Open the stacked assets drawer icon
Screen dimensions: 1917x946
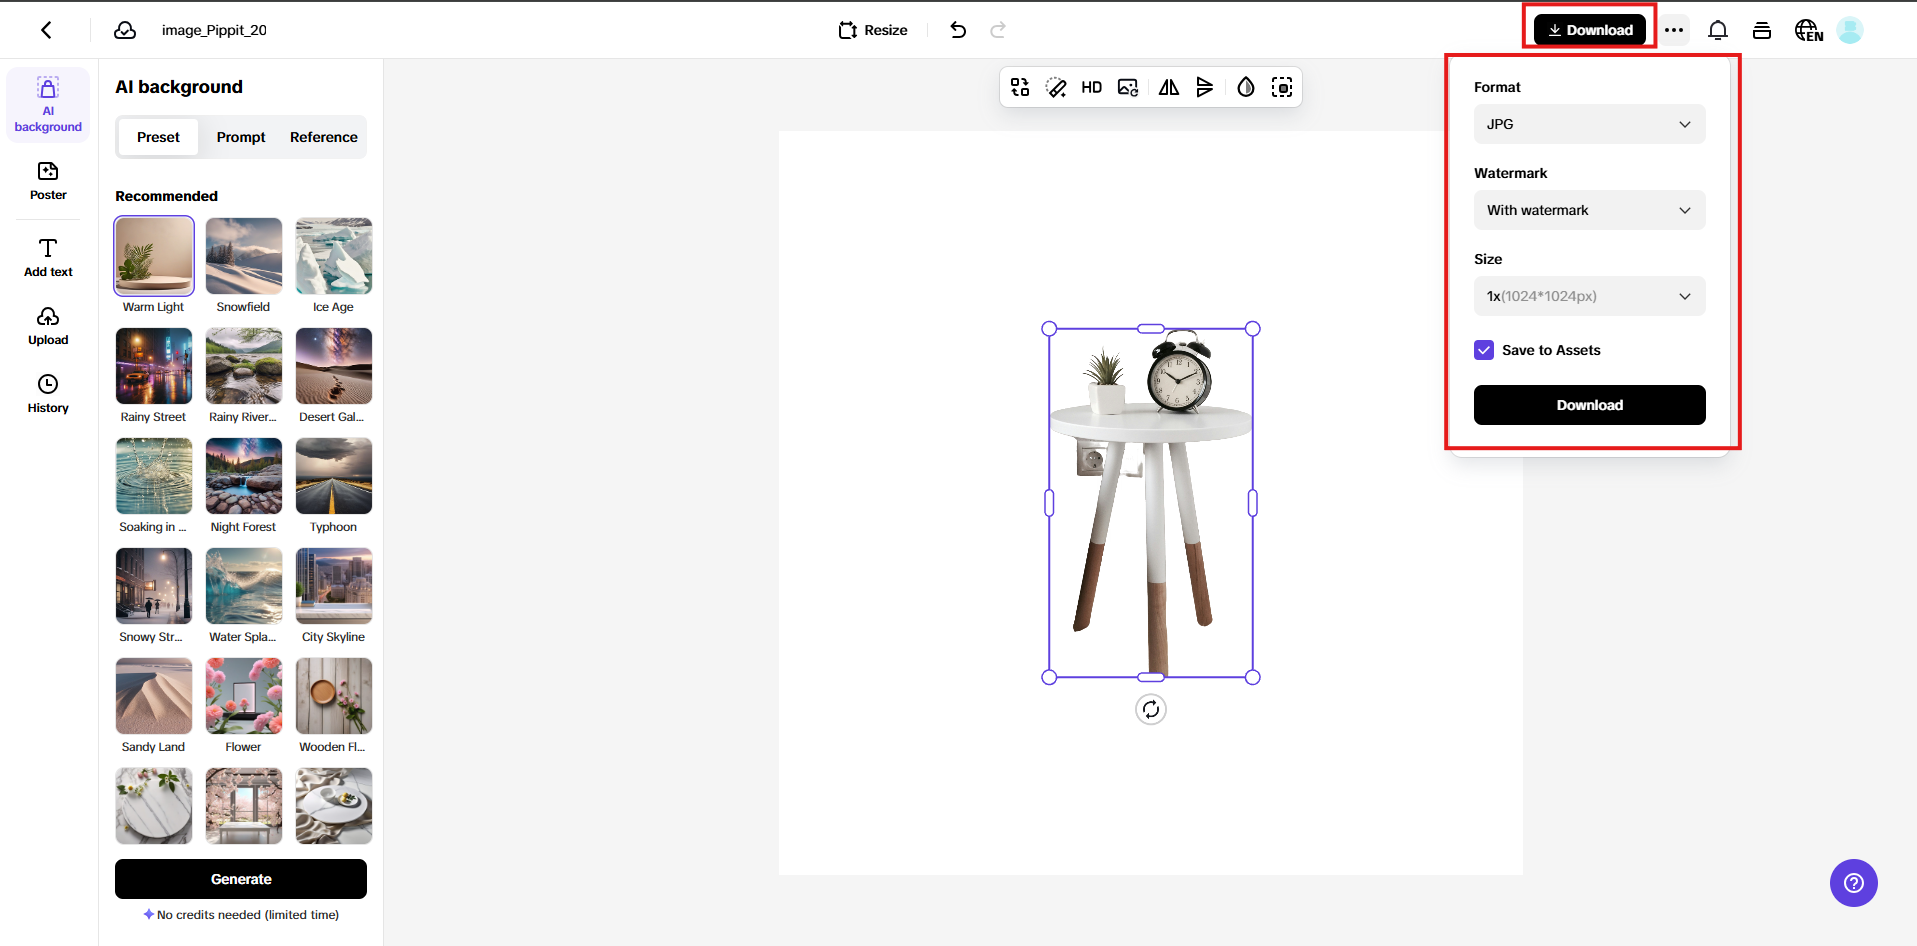click(x=1762, y=30)
